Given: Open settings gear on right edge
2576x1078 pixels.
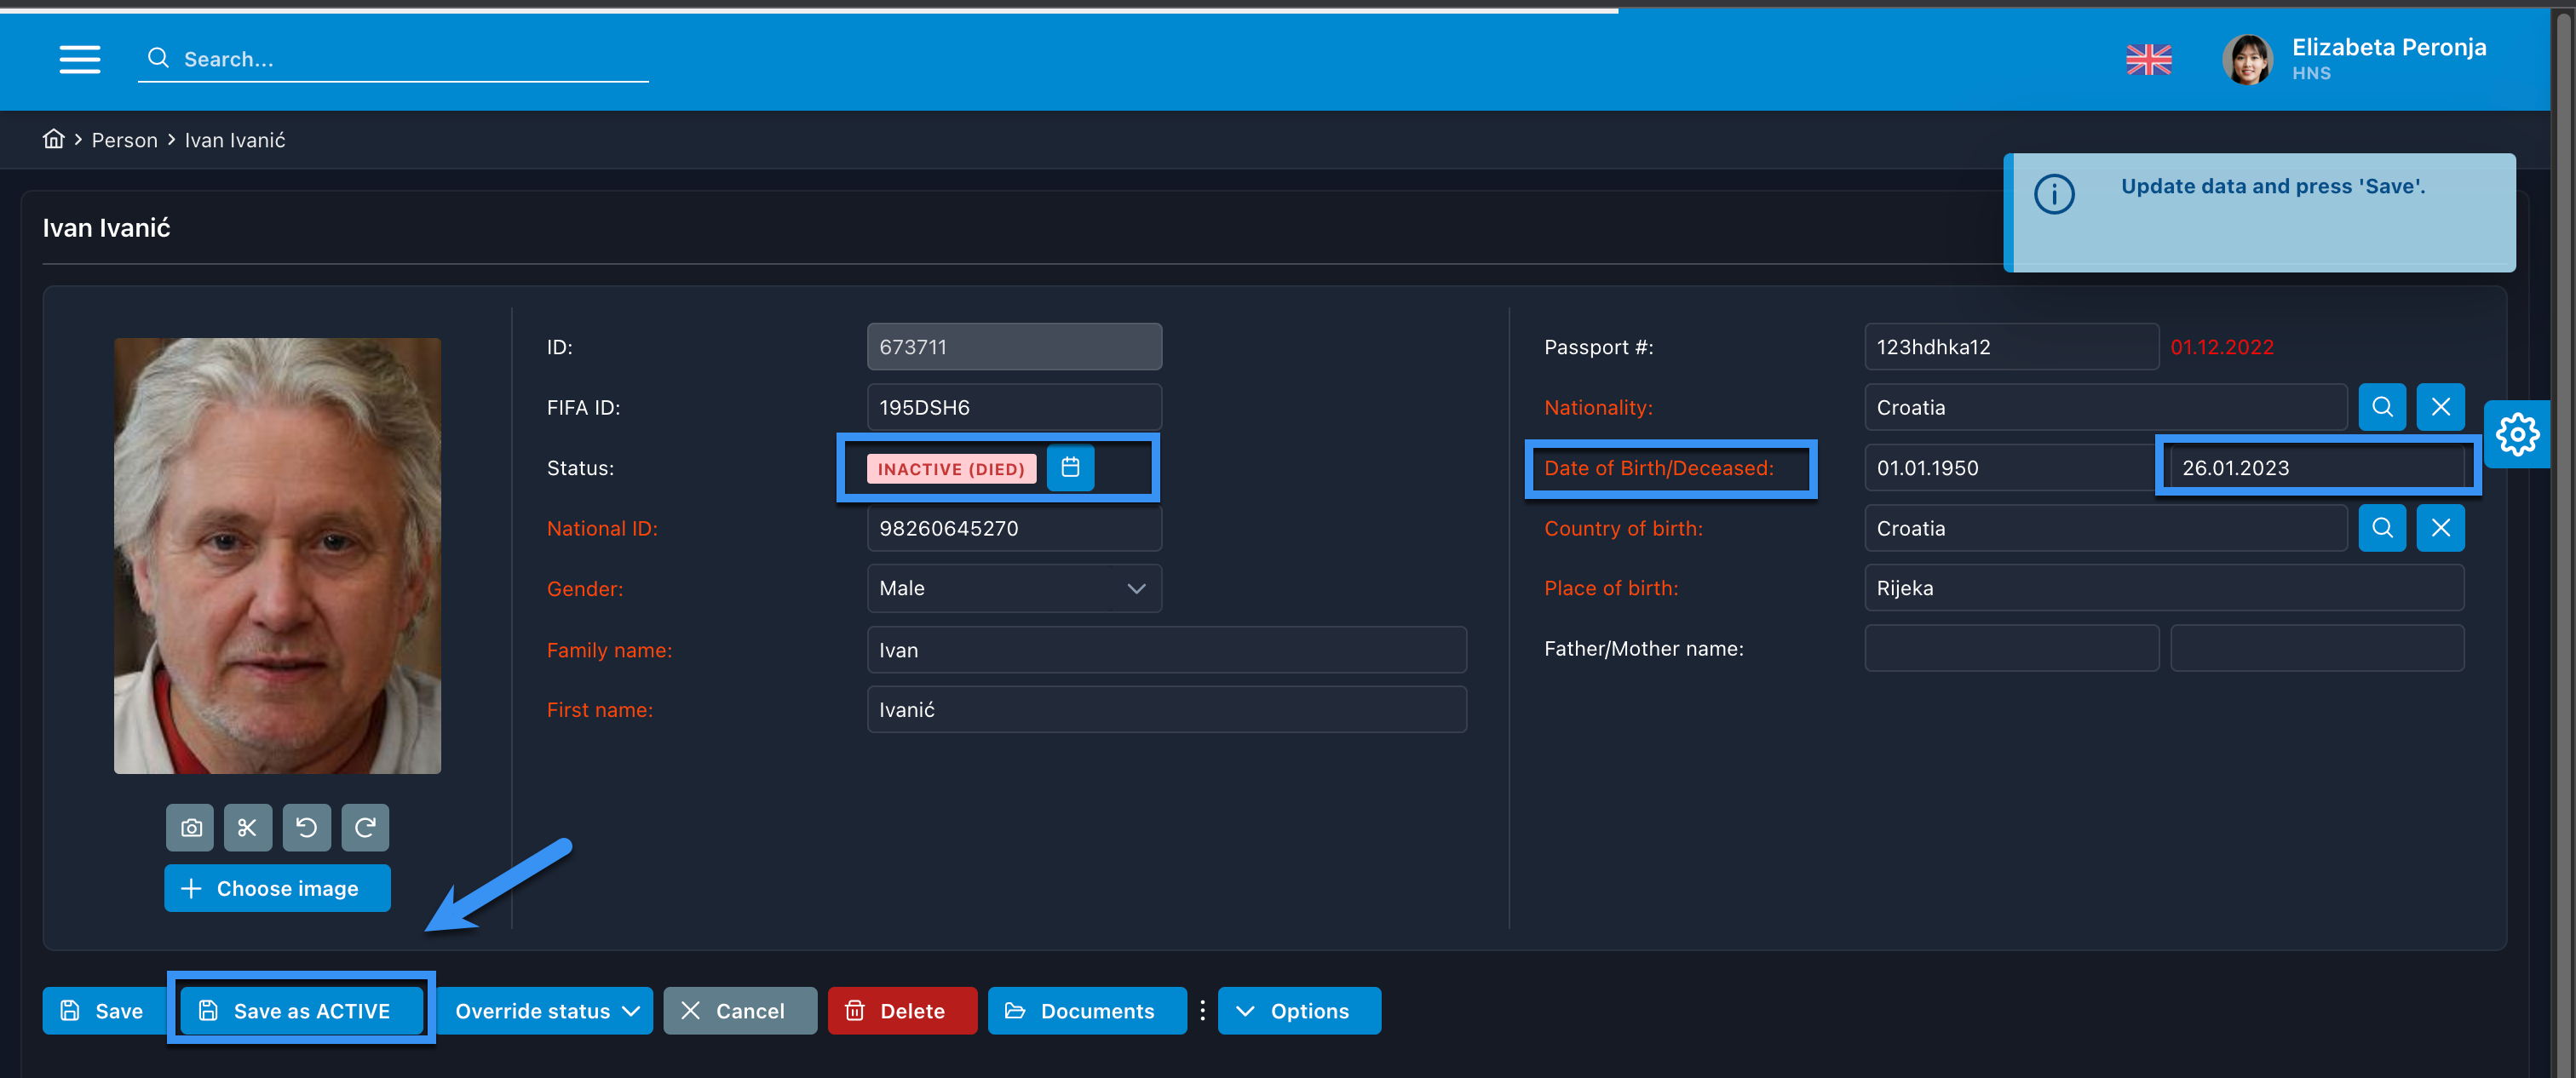Looking at the screenshot, I should (2517, 434).
